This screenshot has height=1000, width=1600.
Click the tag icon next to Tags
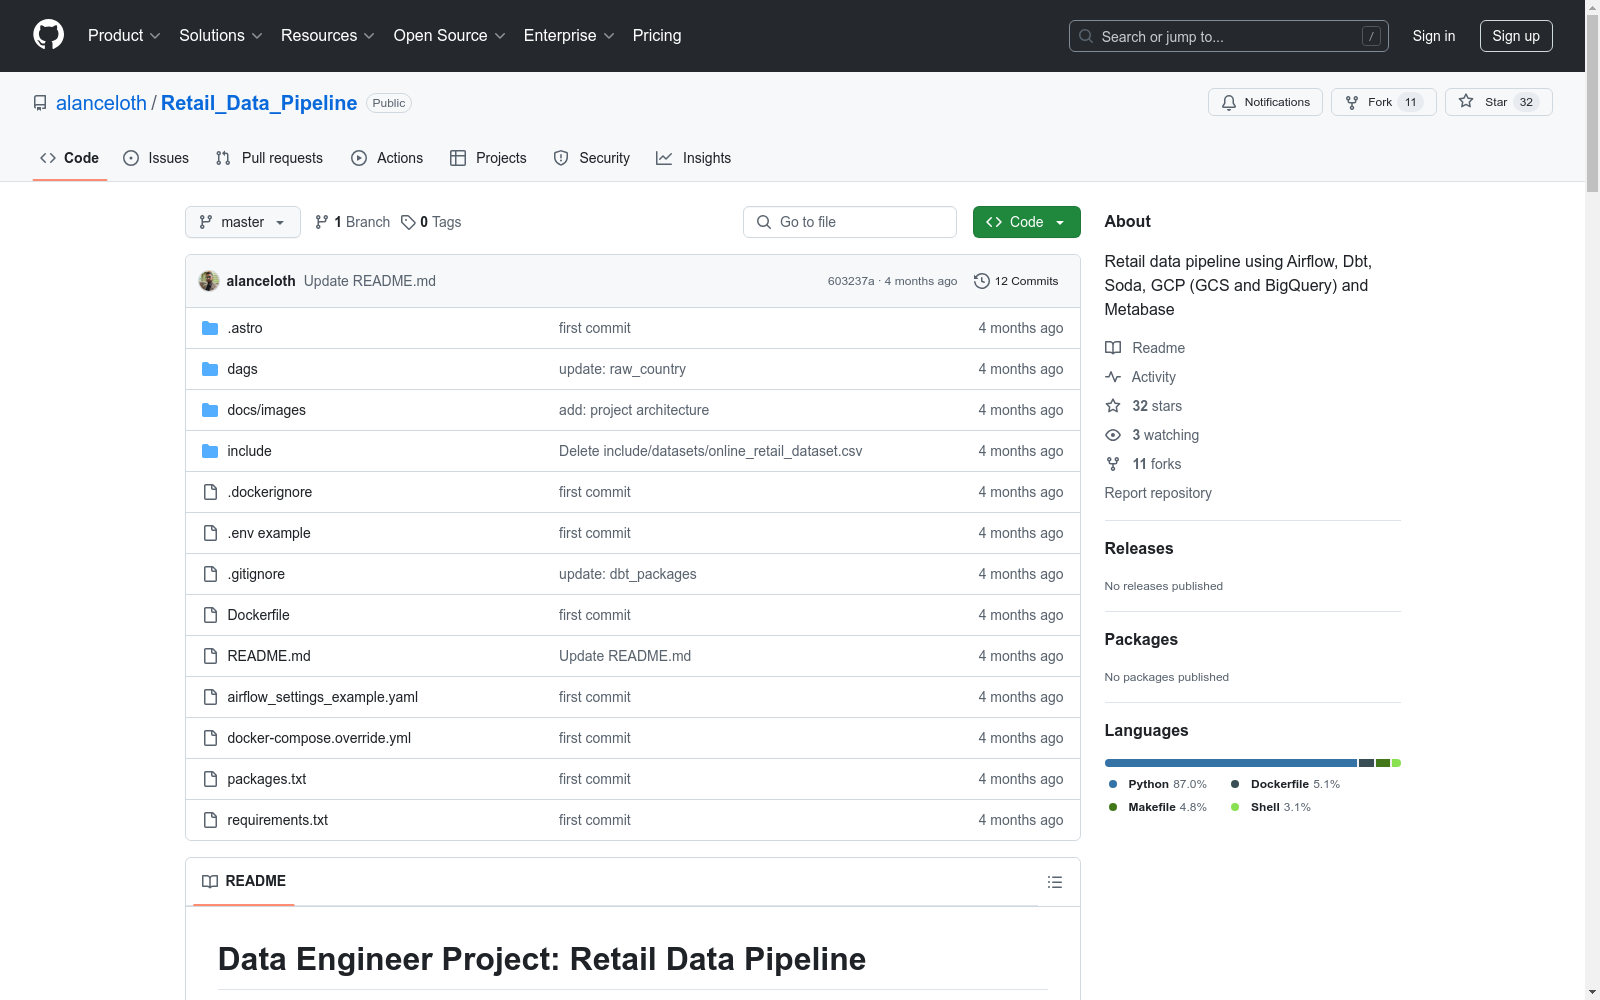[x=408, y=222]
